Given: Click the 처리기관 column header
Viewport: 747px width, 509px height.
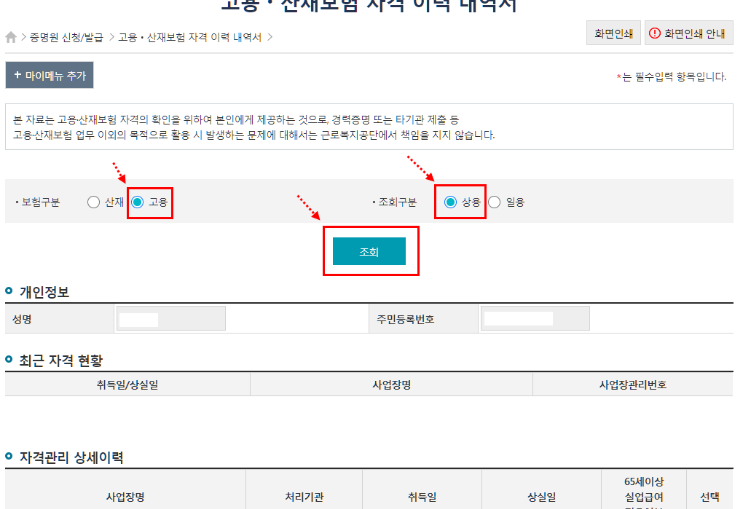Looking at the screenshot, I should coord(304,497).
